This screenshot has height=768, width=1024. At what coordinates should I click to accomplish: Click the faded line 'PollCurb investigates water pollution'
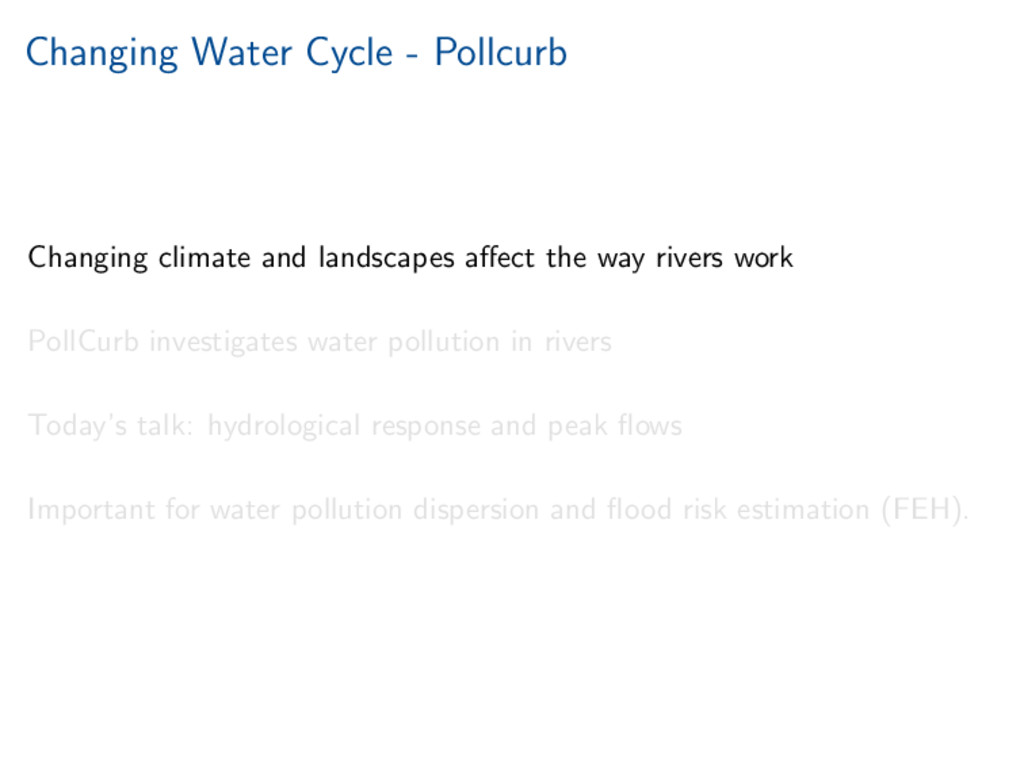[x=320, y=342]
